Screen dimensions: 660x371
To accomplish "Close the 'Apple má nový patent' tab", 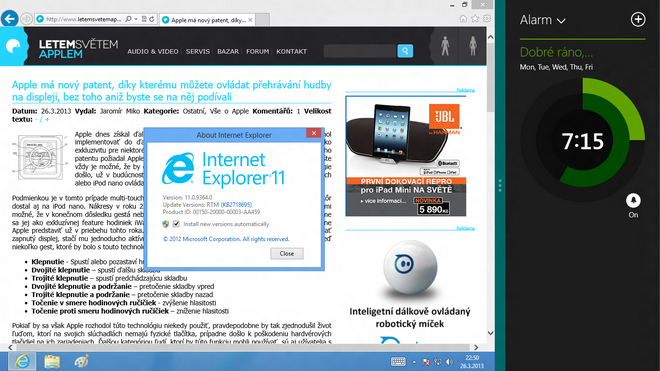I will click(250, 20).
